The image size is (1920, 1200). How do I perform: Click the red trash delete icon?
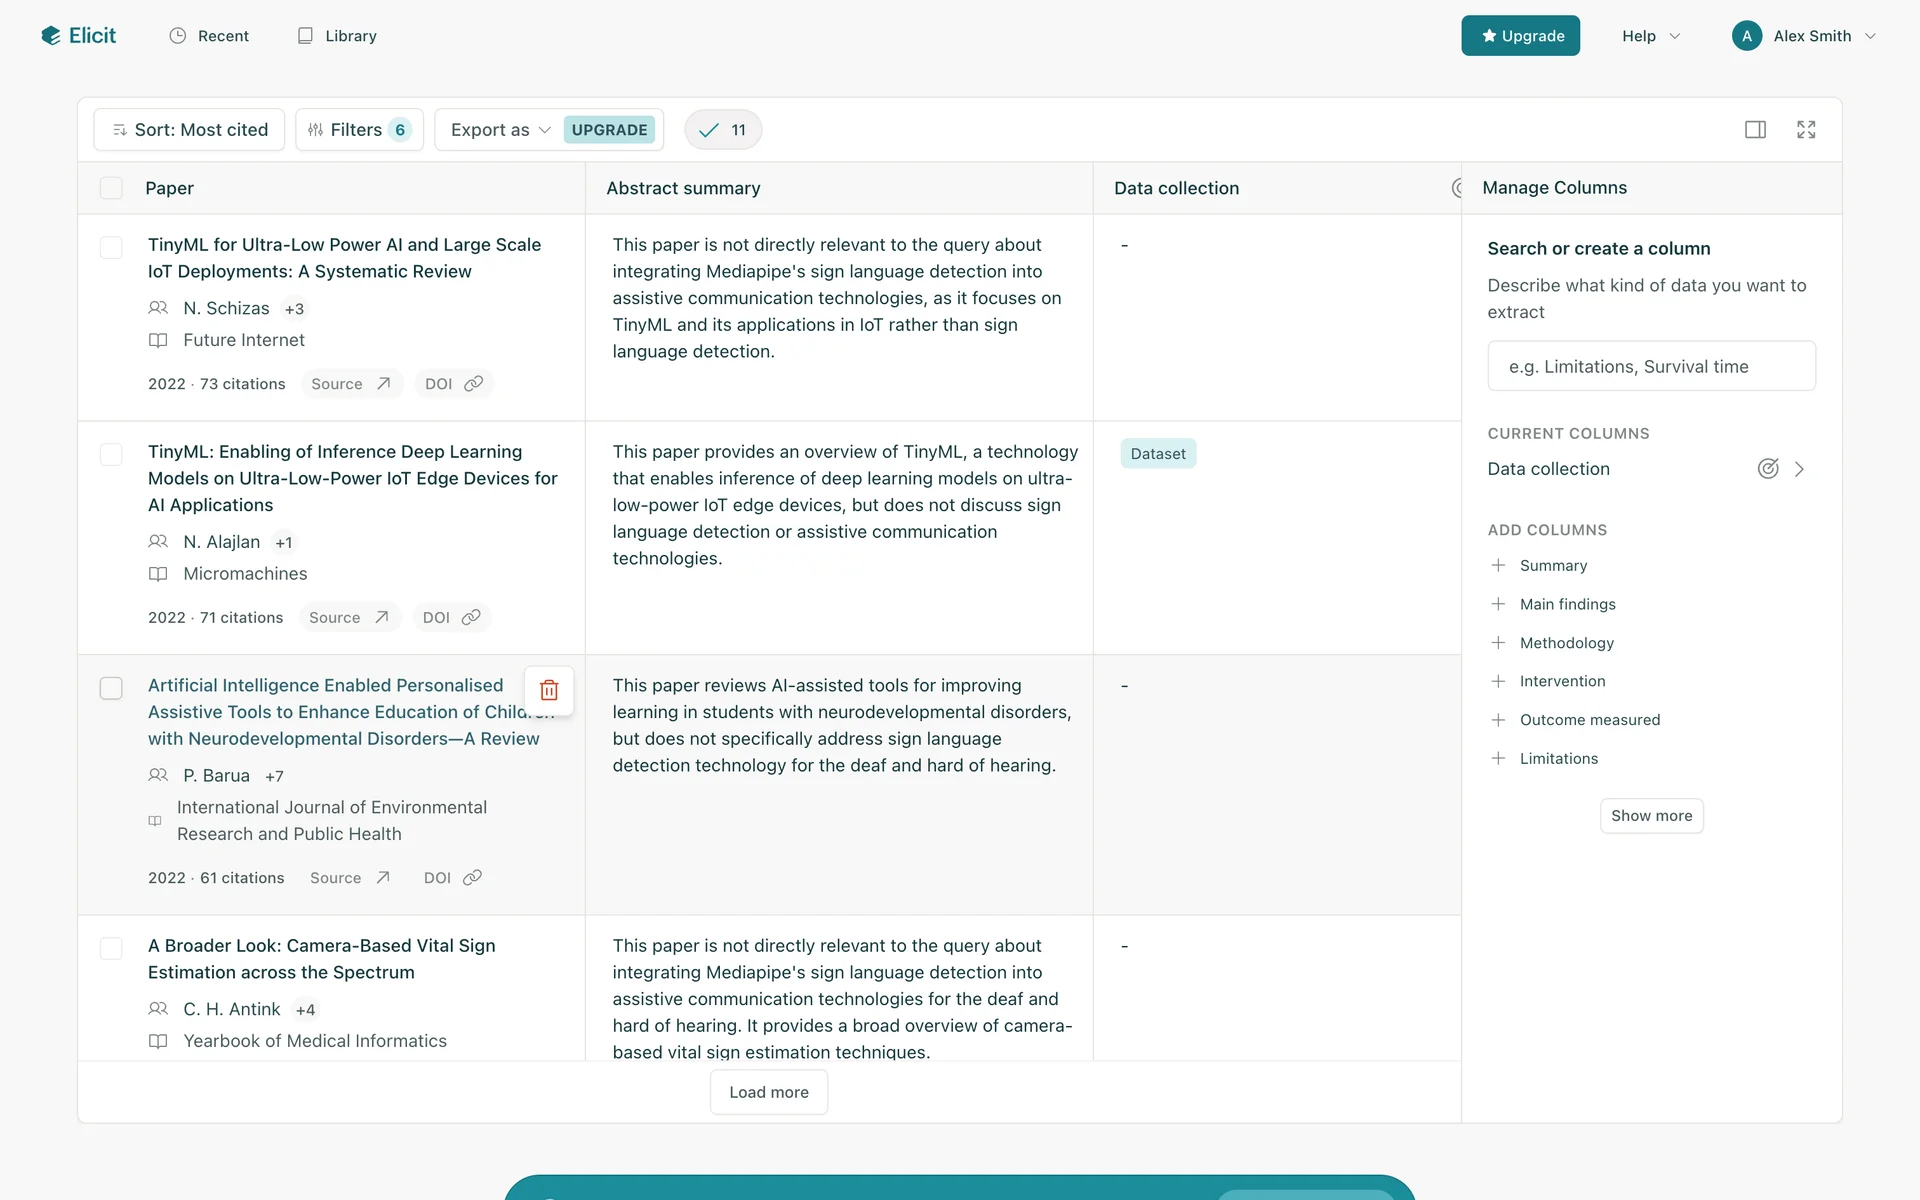pos(549,690)
